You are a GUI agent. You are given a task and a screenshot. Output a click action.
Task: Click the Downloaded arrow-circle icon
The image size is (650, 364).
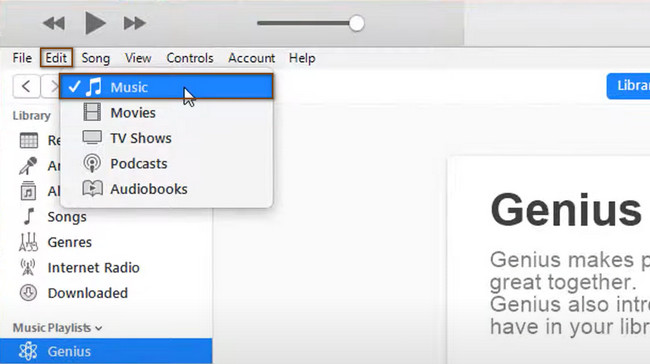point(28,293)
